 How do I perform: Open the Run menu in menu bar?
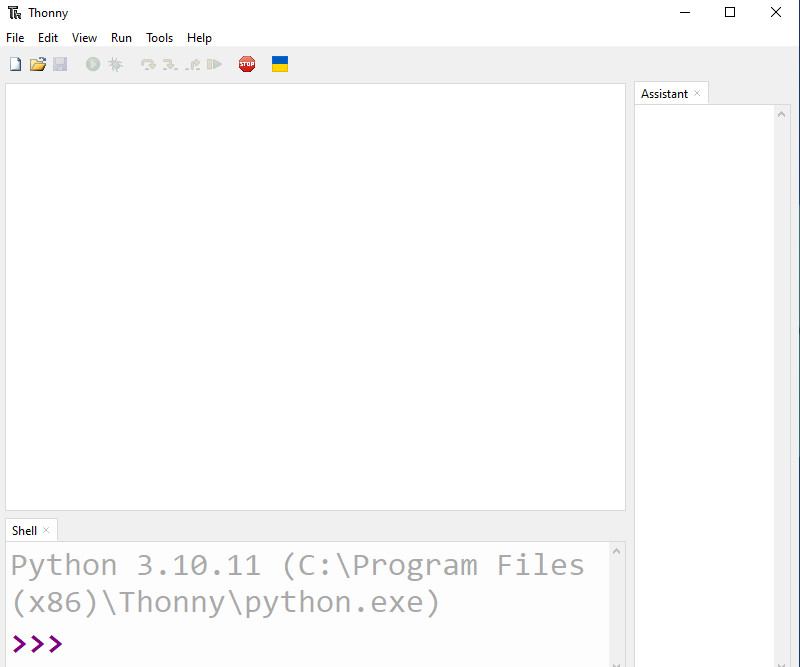pyautogui.click(x=121, y=38)
